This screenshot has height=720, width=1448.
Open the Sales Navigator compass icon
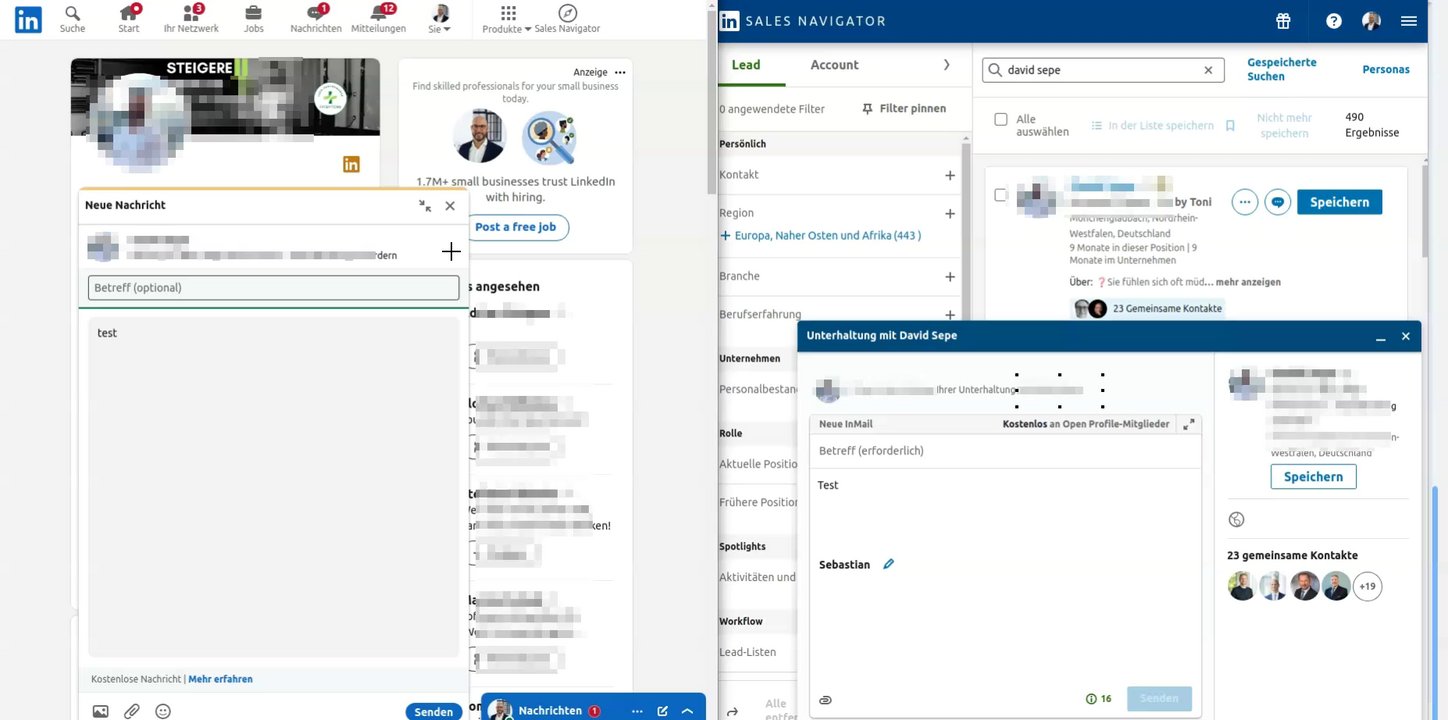pyautogui.click(x=567, y=19)
